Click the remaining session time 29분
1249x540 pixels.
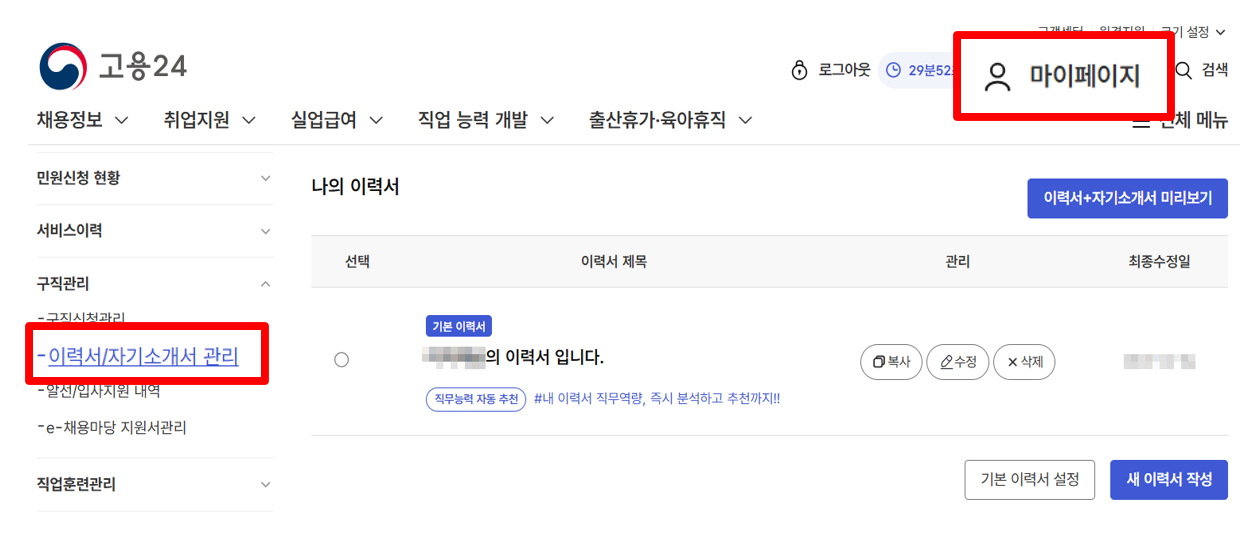pyautogui.click(x=930, y=70)
